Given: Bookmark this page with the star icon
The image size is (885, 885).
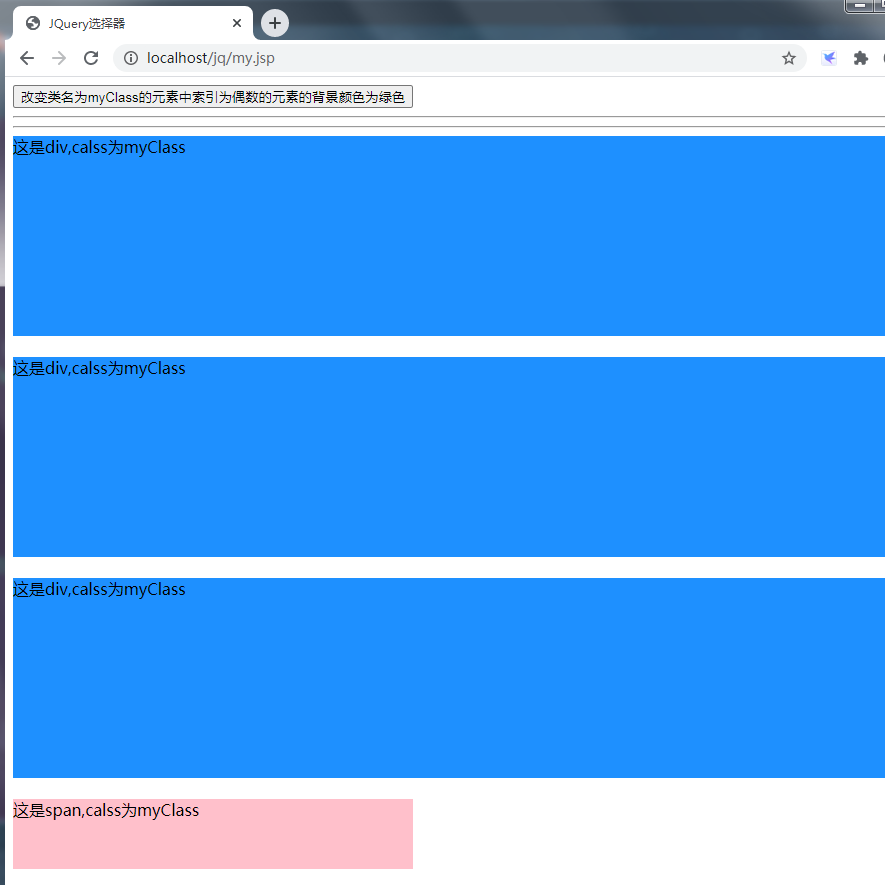Looking at the screenshot, I should [x=788, y=58].
